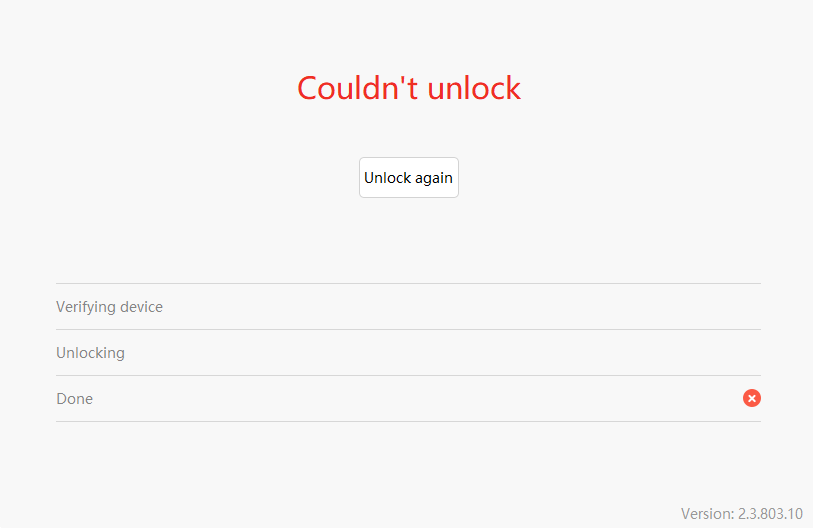Screen dimensions: 813x529
Task: Click the Version 2.3.803.10 label
Action: [x=741, y=513]
